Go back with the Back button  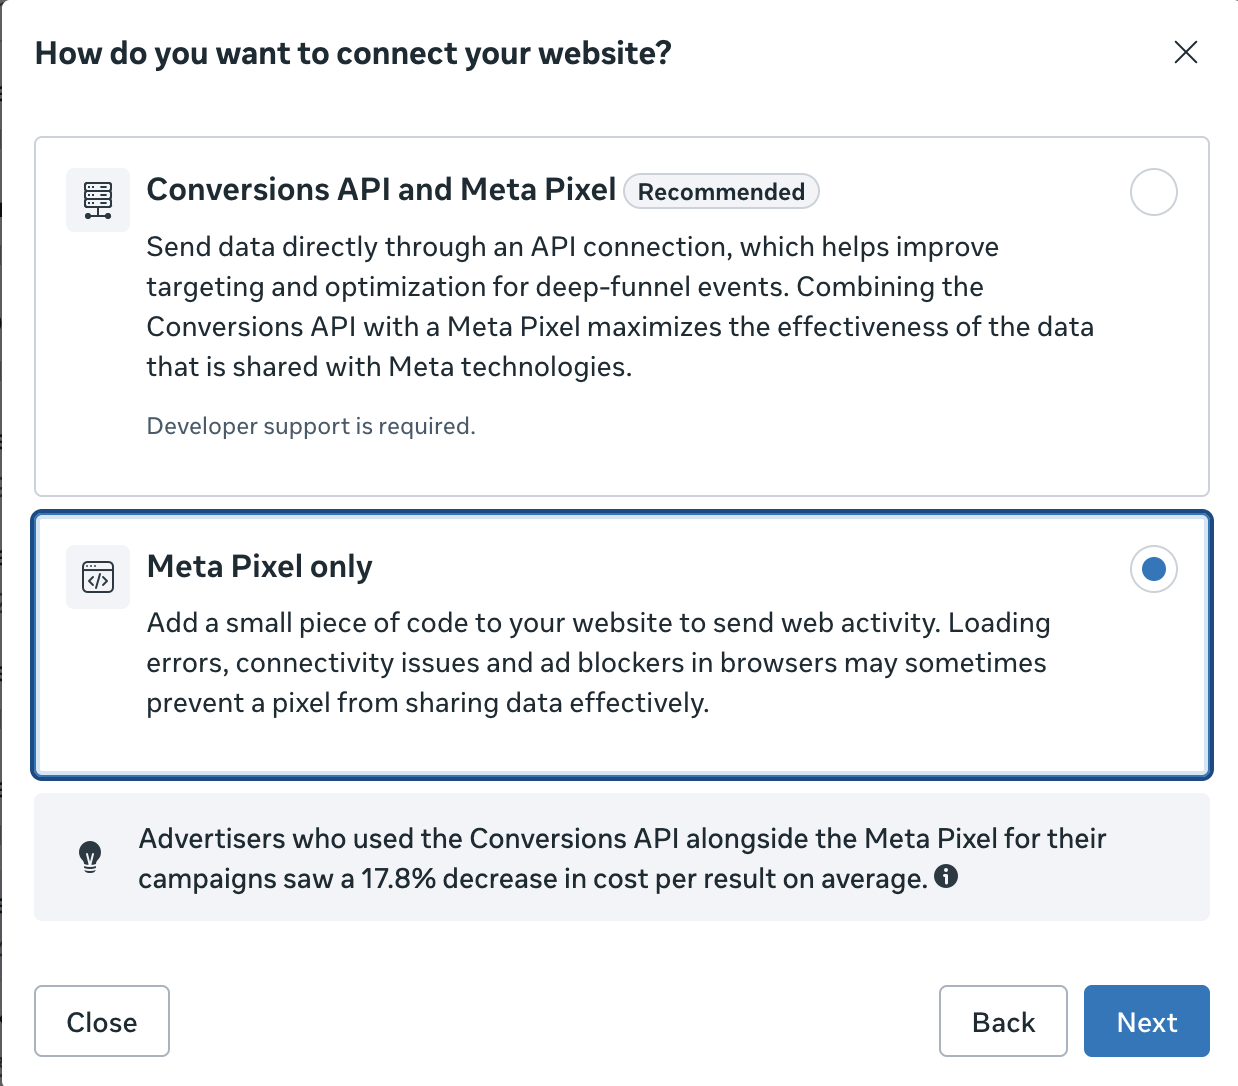(x=1003, y=1021)
